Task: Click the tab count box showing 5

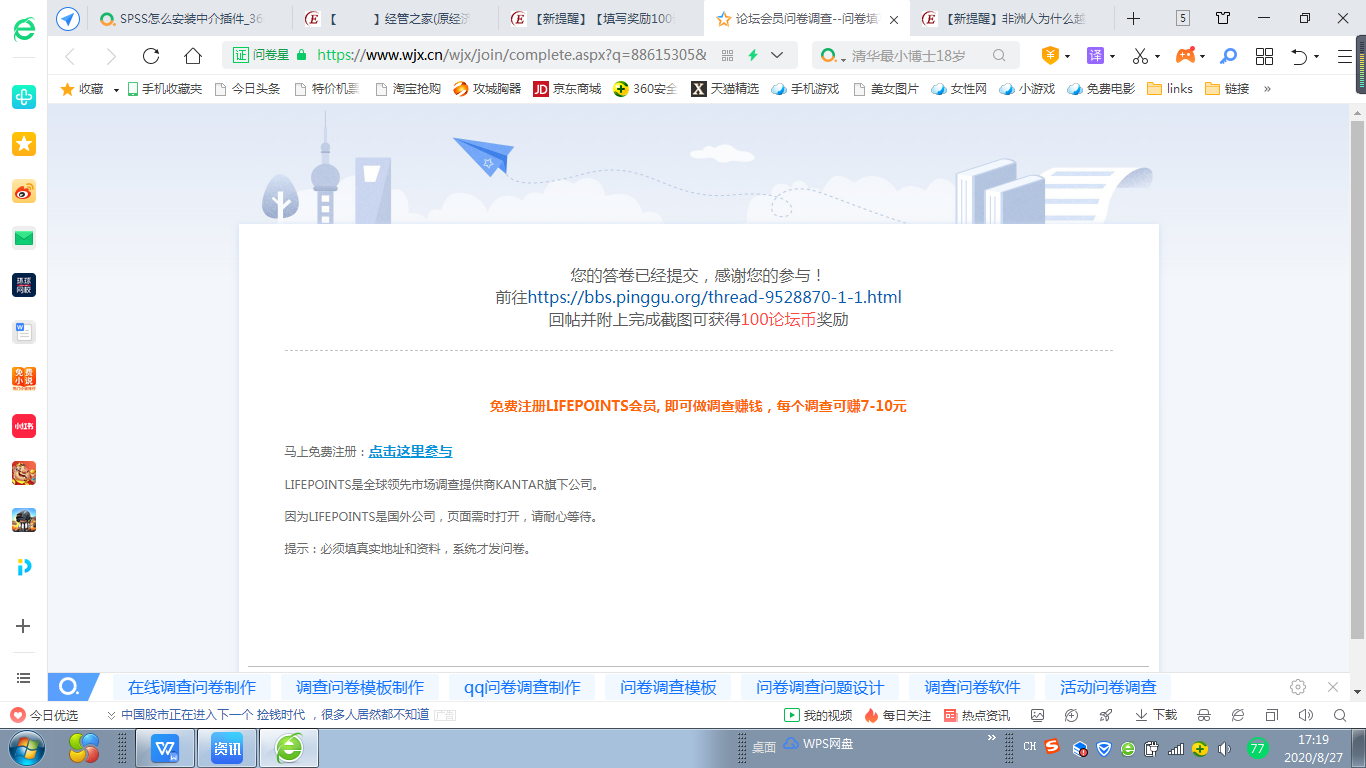Action: [x=1183, y=18]
